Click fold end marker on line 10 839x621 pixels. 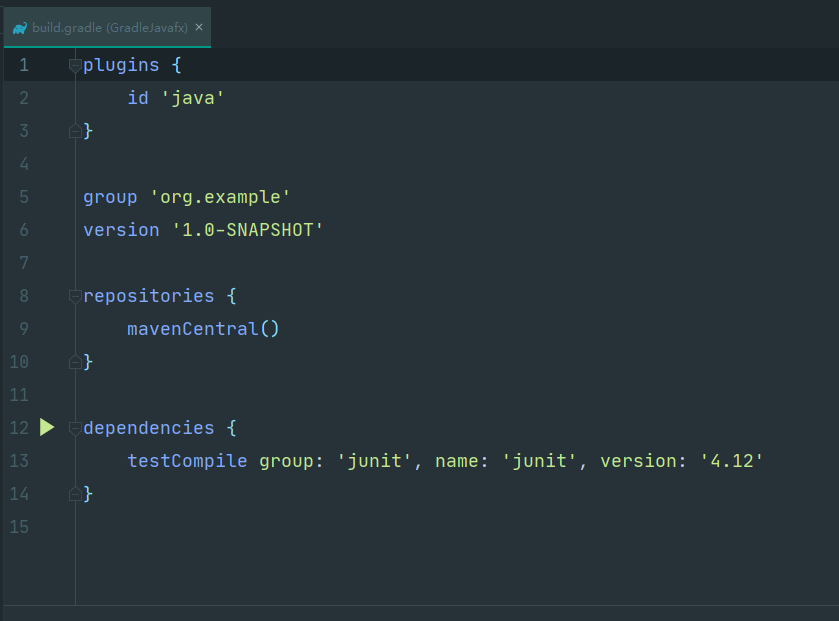pos(74,362)
